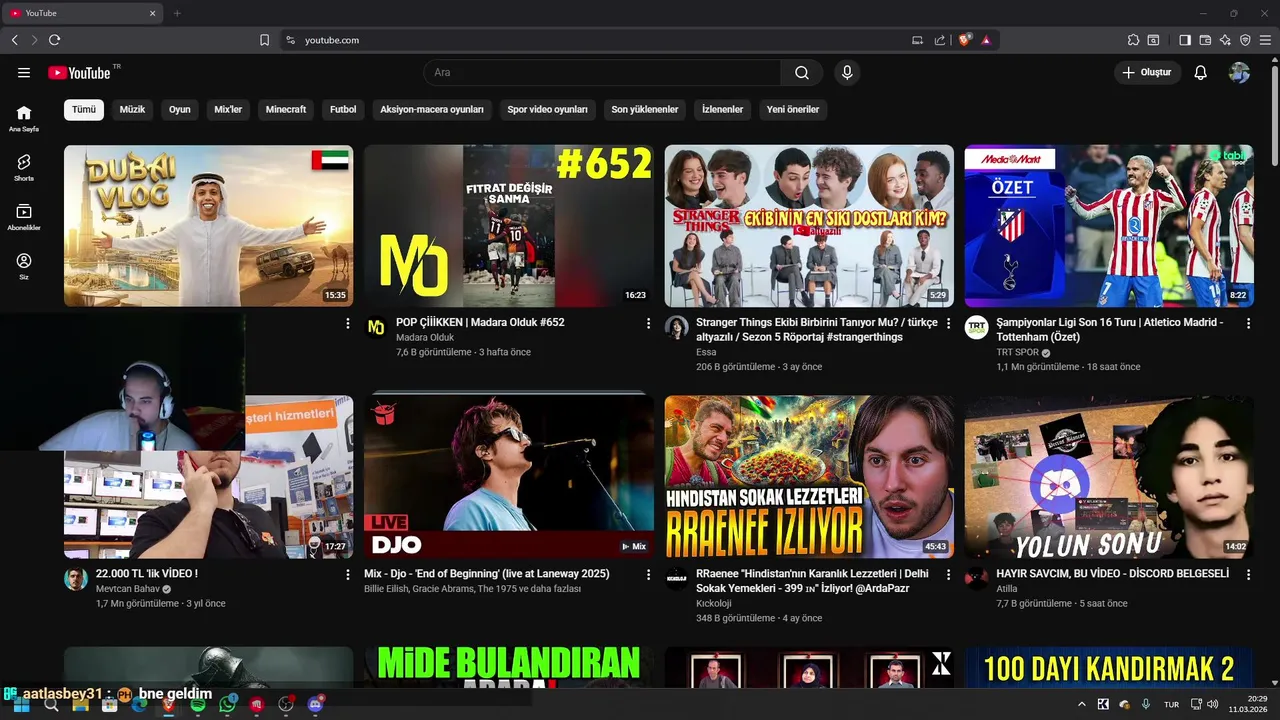Click the browser back arrow
This screenshot has height=720, width=1280.
click(14, 40)
